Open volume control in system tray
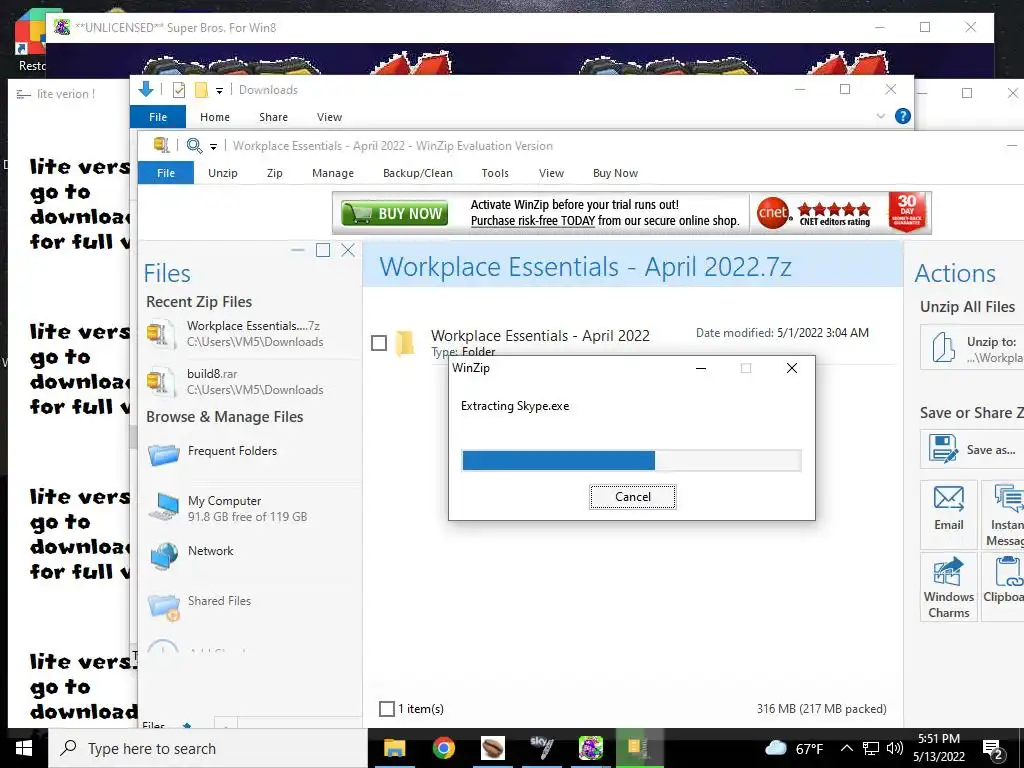The height and width of the screenshot is (768, 1024). [x=895, y=748]
